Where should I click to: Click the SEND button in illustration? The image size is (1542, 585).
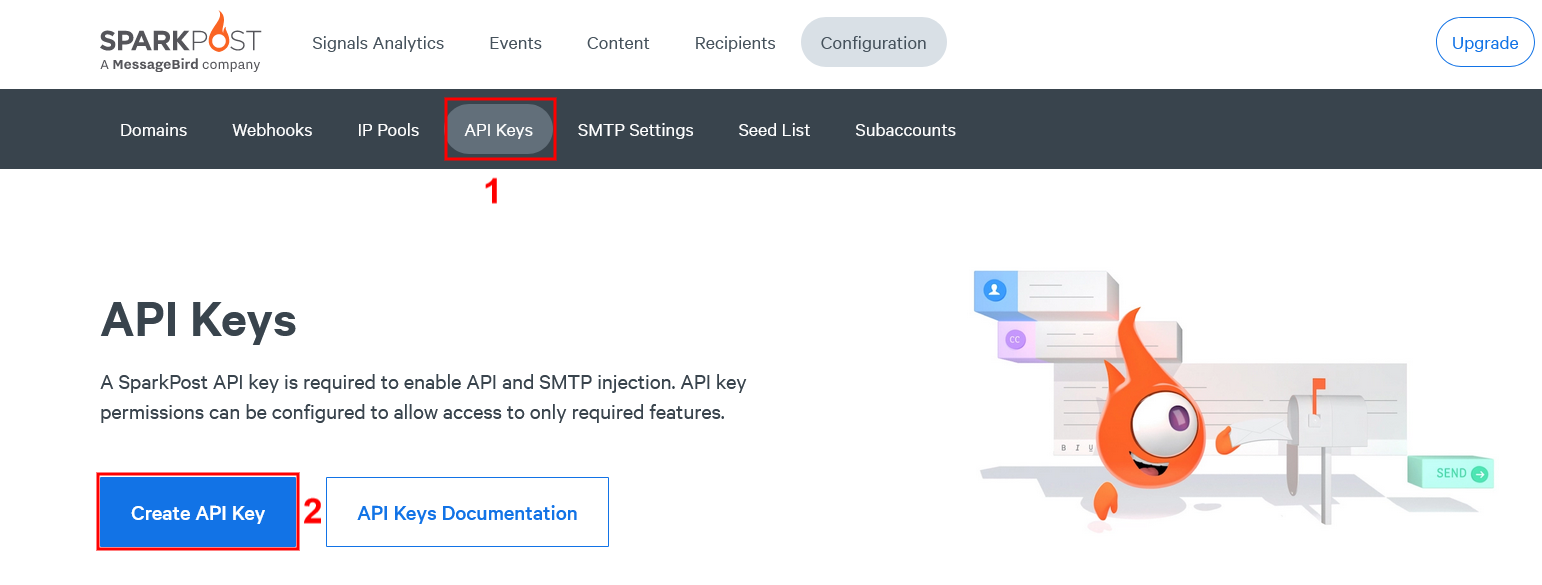(1451, 473)
